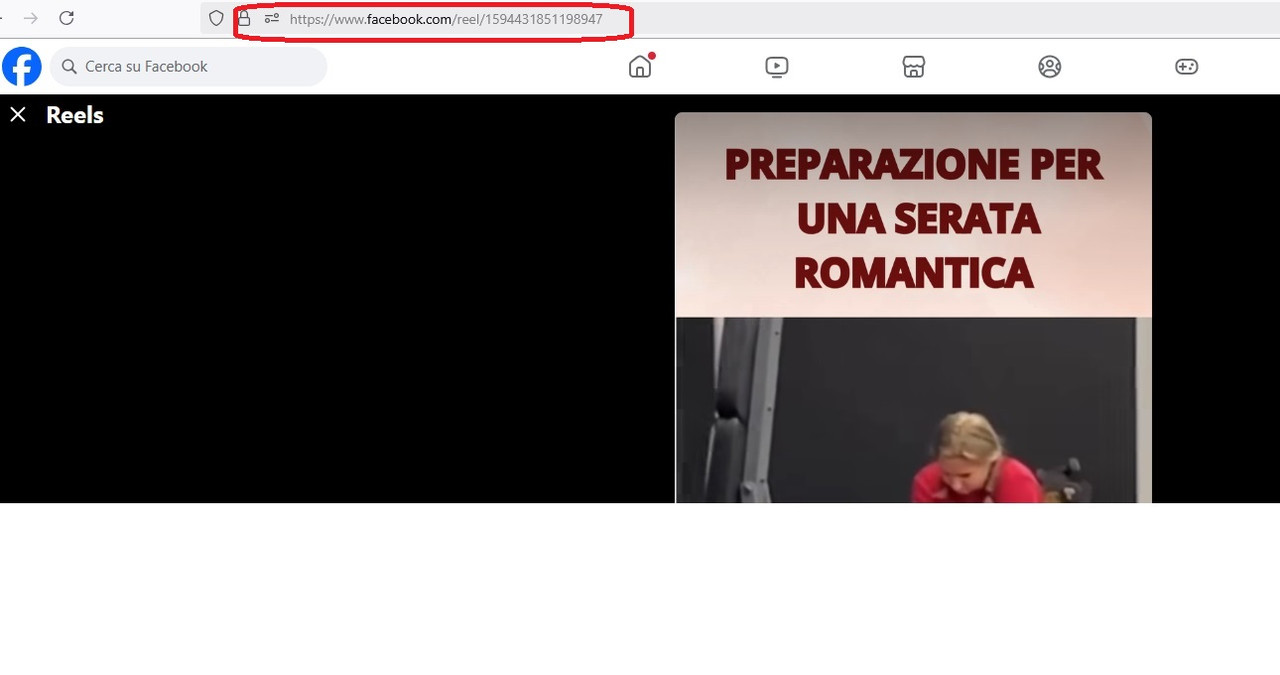Screen dimensions: 1280x675
Task: Go forward with the browser arrow
Action: 31,18
